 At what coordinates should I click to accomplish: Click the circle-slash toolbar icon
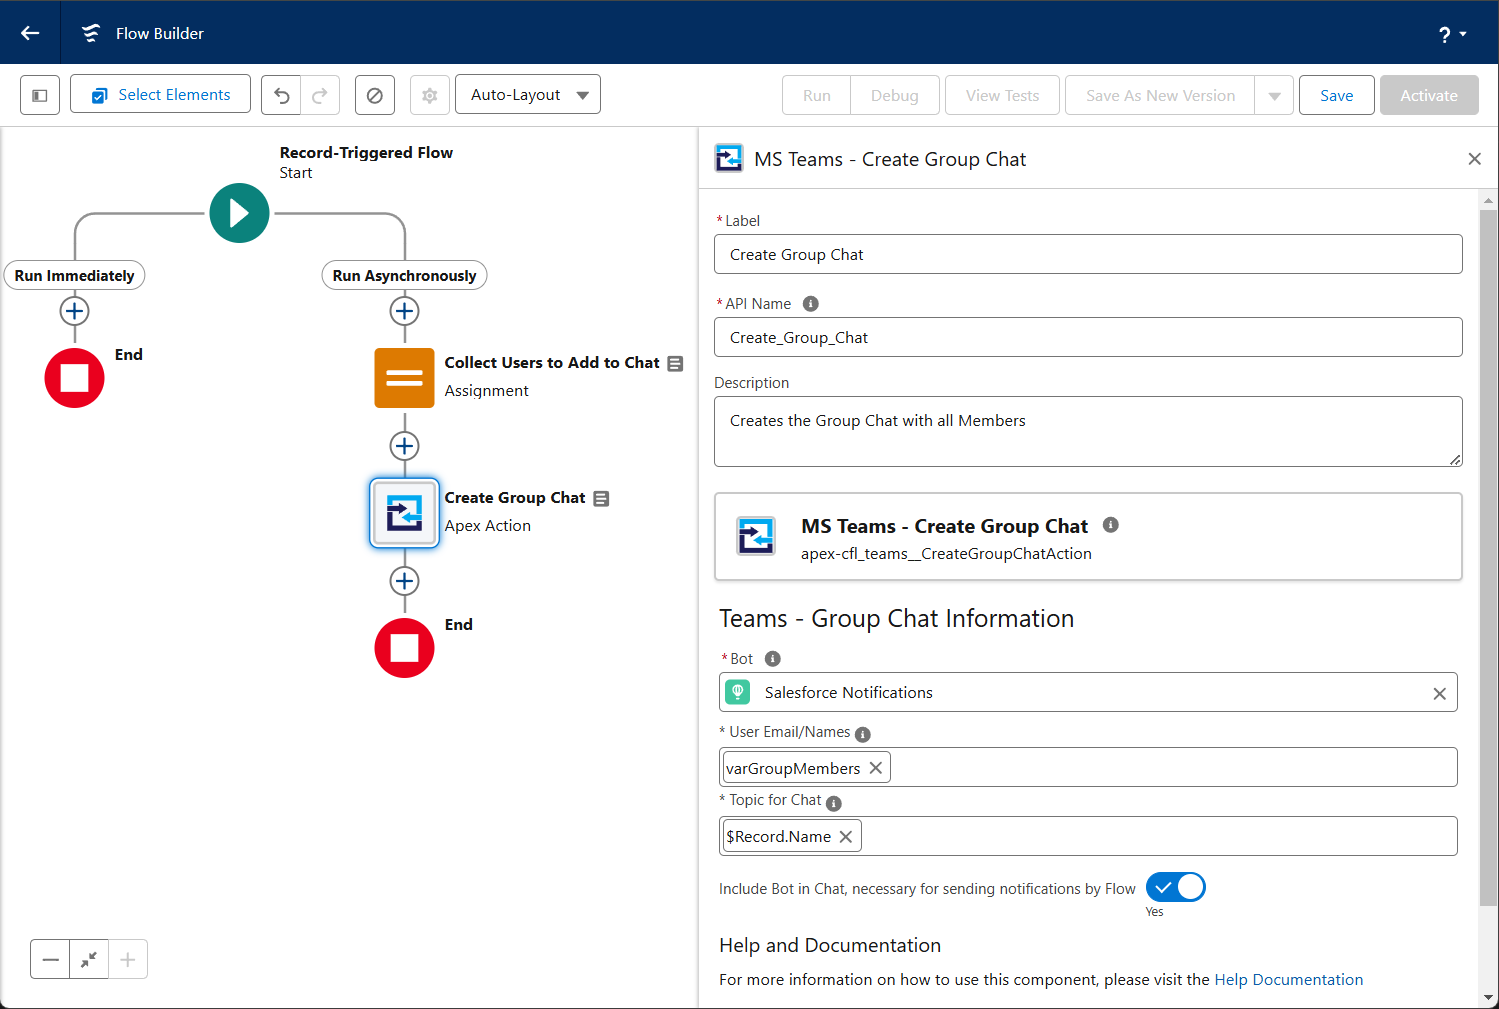[x=375, y=95]
